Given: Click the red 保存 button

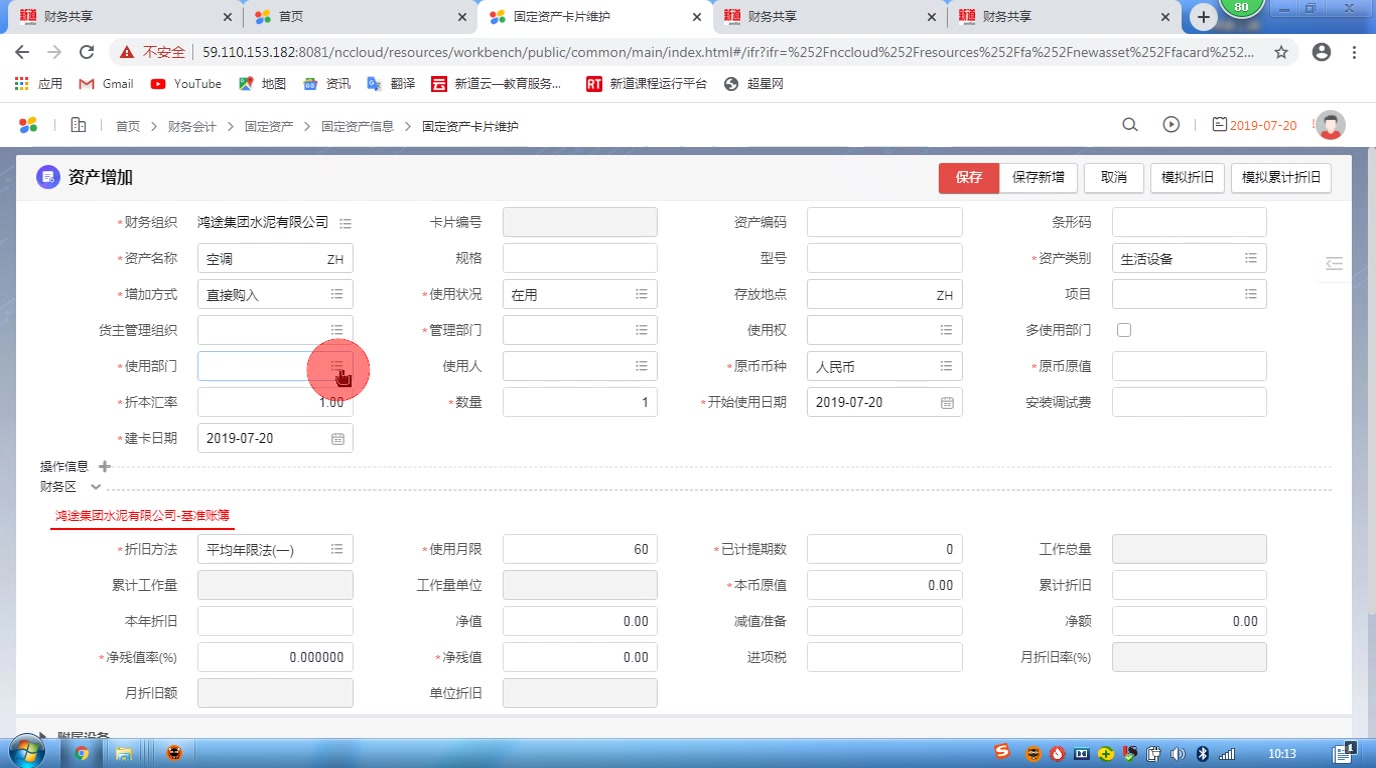Looking at the screenshot, I should 967,177.
